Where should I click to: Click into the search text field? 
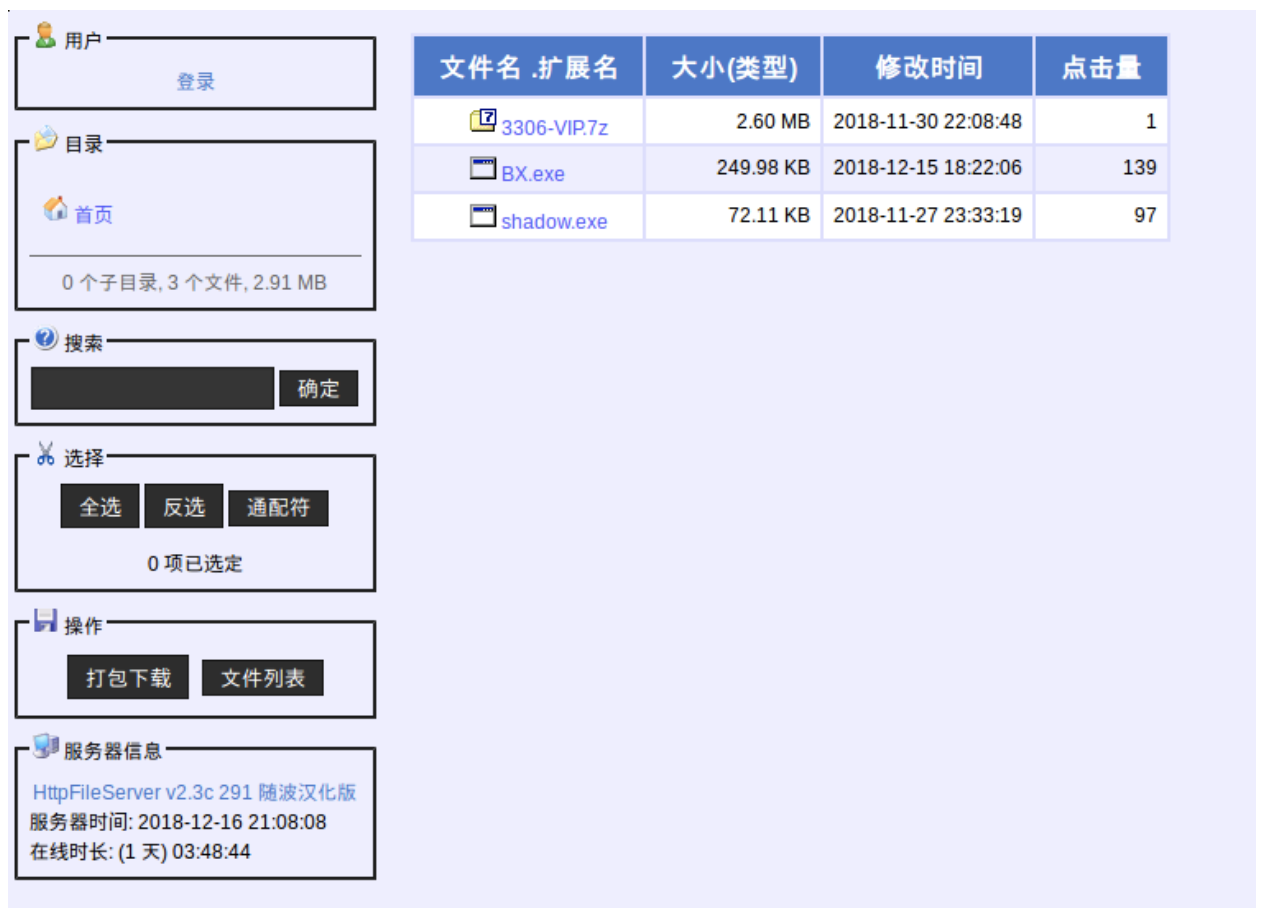tap(152, 388)
